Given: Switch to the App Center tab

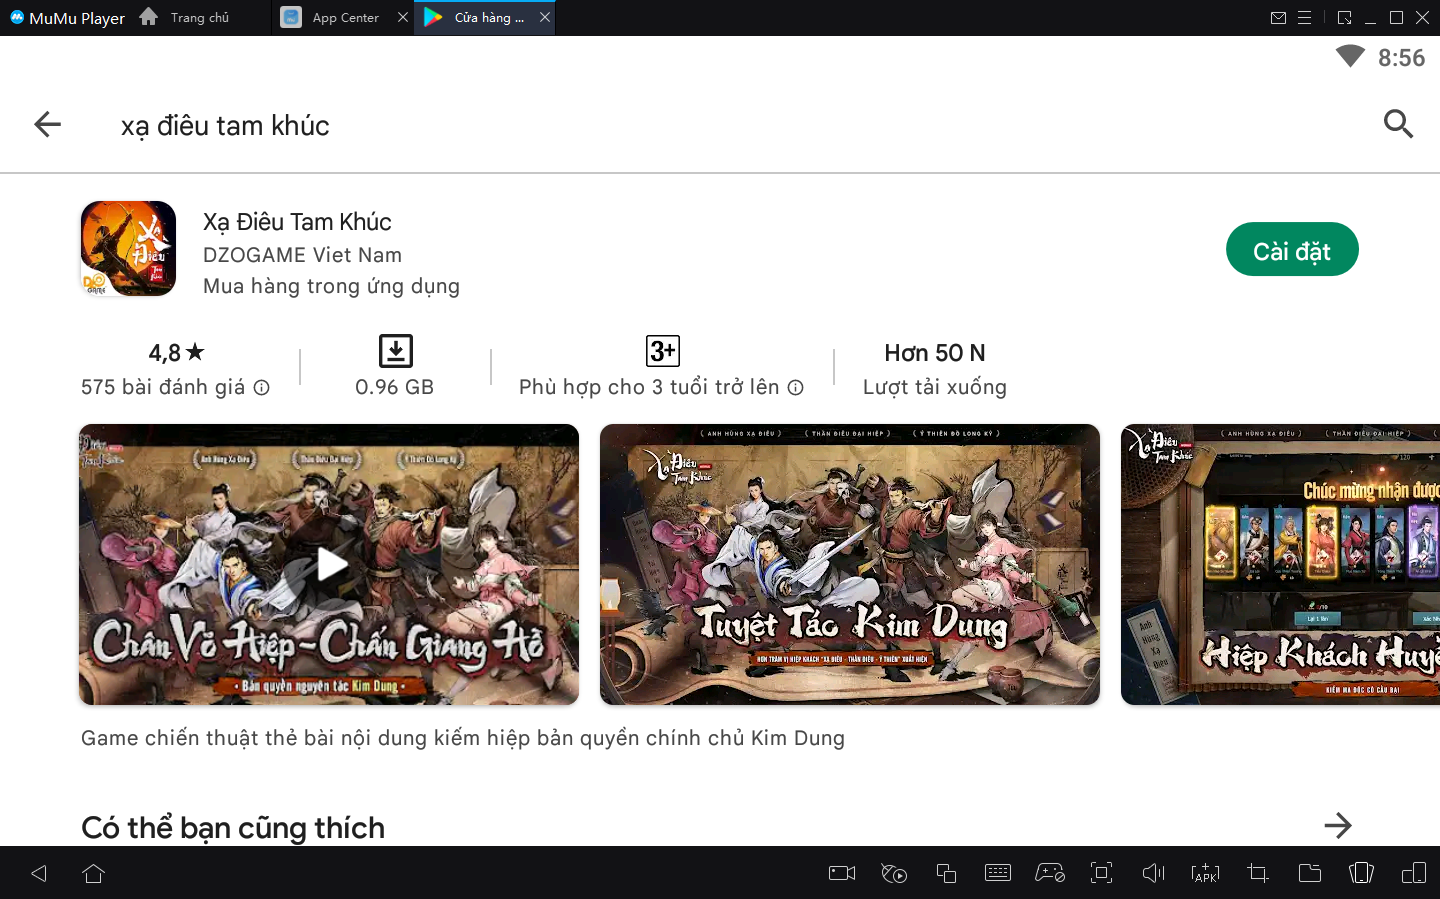Looking at the screenshot, I should [333, 18].
